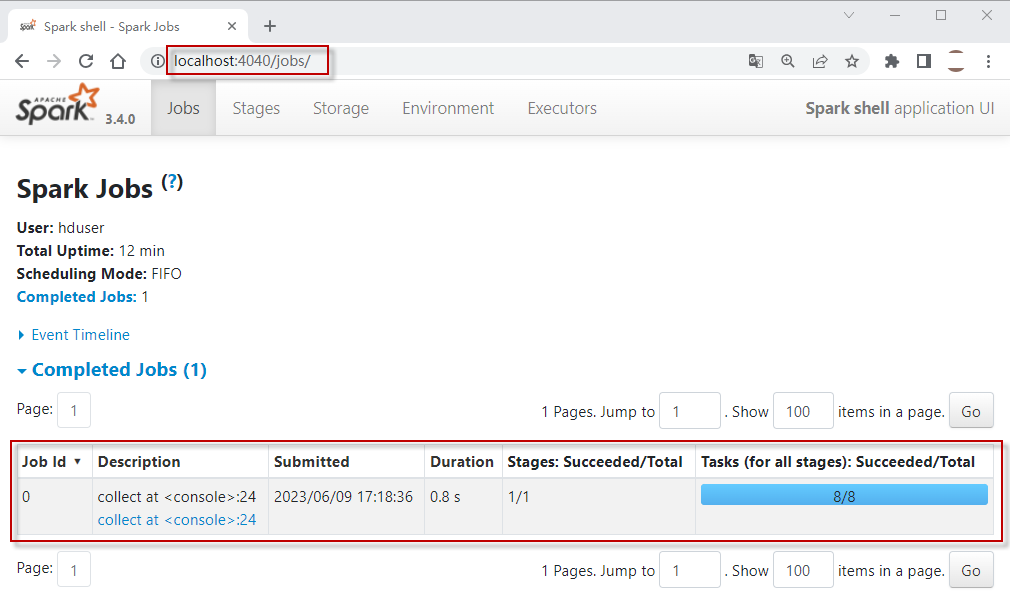Collapse the Completed Jobs section

[118, 370]
